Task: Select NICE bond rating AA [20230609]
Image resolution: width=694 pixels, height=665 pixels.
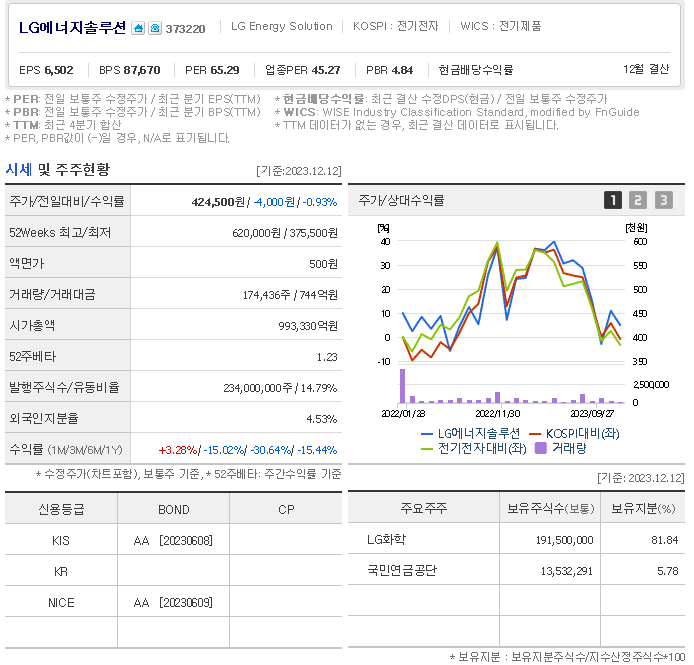Action: click(173, 603)
